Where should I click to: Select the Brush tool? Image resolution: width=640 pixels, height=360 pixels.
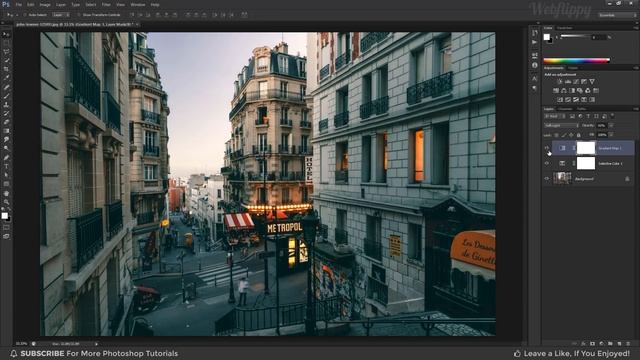6,96
